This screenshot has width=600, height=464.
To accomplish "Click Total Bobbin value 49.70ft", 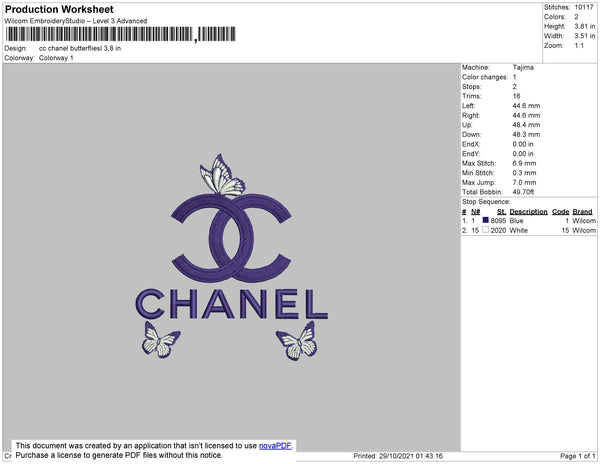I will pos(523,192).
